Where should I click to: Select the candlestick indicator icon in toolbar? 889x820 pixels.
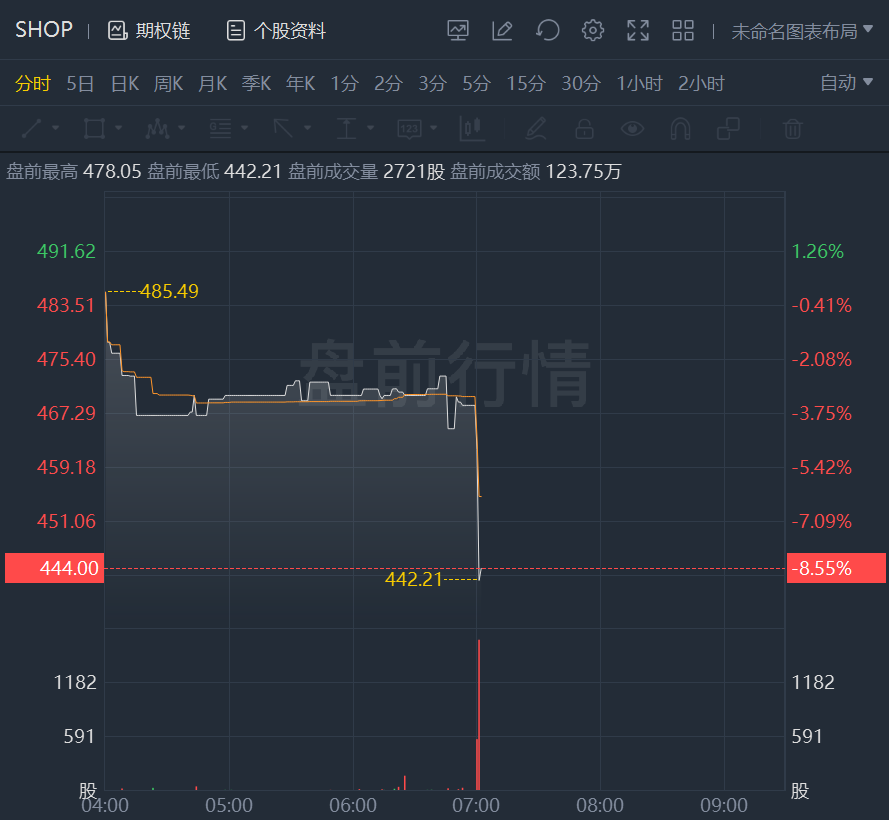(x=471, y=128)
